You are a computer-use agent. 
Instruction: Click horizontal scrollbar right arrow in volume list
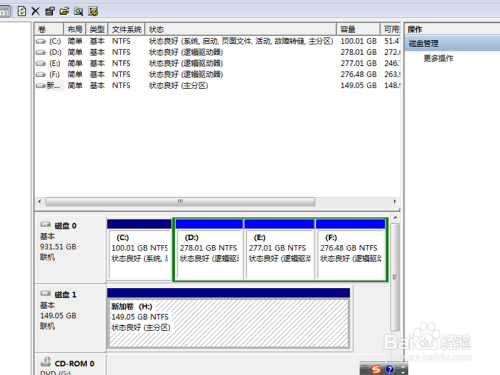click(x=395, y=201)
